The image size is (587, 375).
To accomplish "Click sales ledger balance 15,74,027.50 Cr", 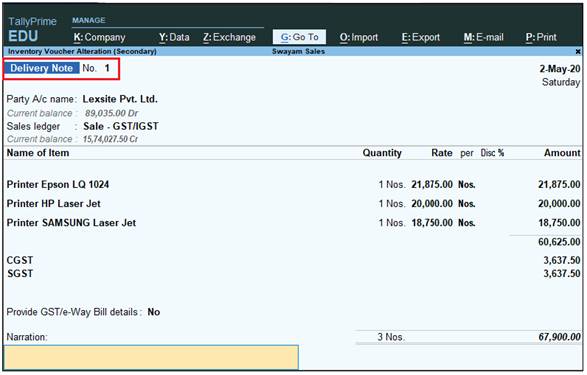I will (110, 139).
